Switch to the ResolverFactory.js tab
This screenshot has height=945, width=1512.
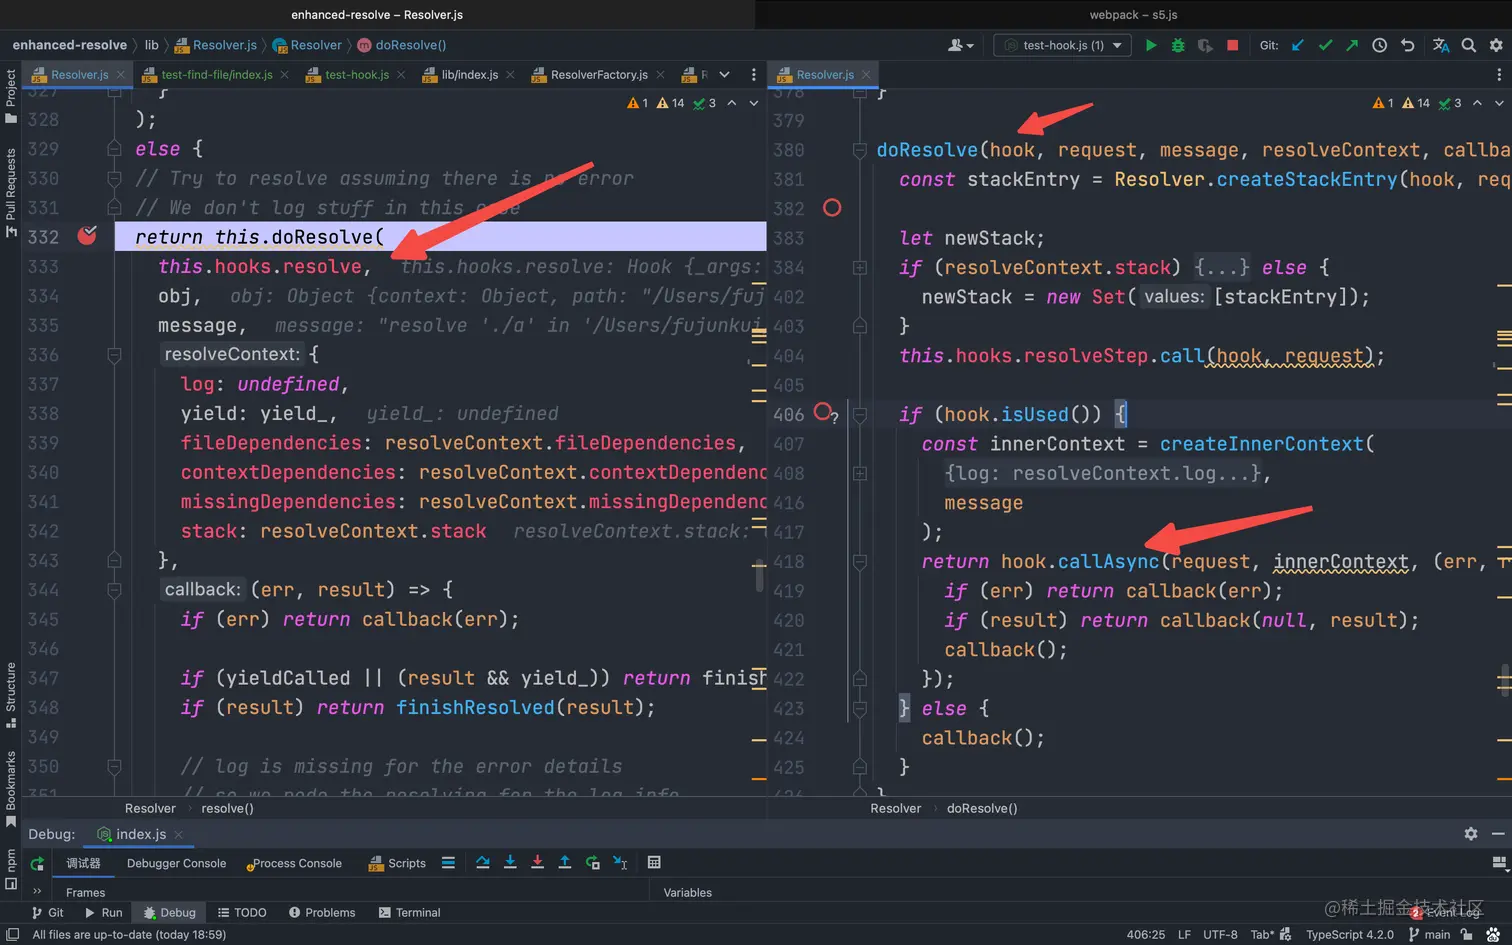pyautogui.click(x=598, y=75)
